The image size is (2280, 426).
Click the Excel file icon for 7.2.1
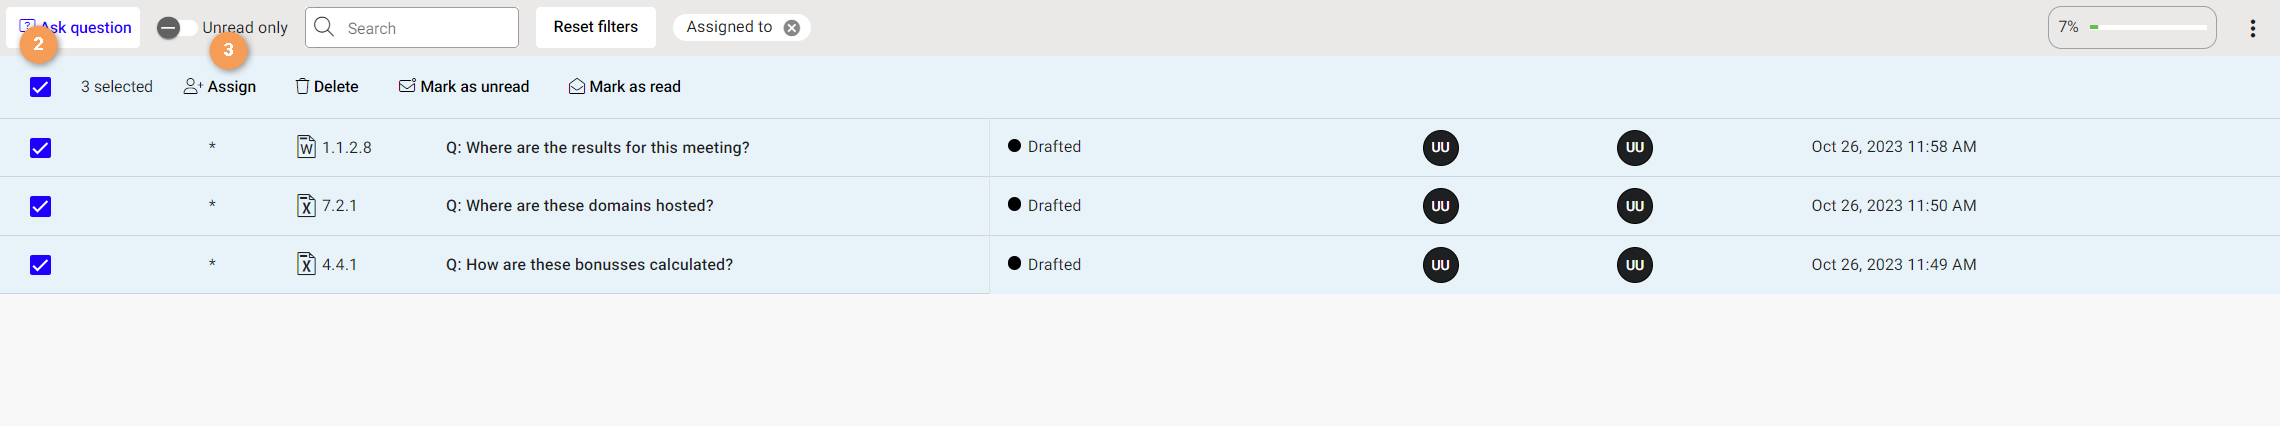[x=306, y=205]
